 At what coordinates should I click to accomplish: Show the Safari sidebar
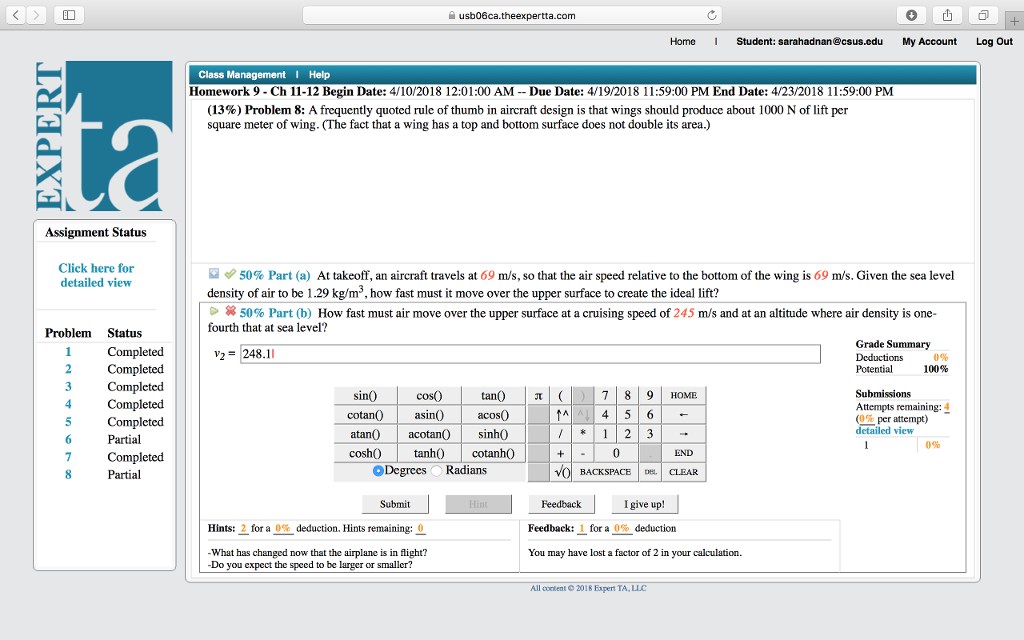pyautogui.click(x=68, y=15)
